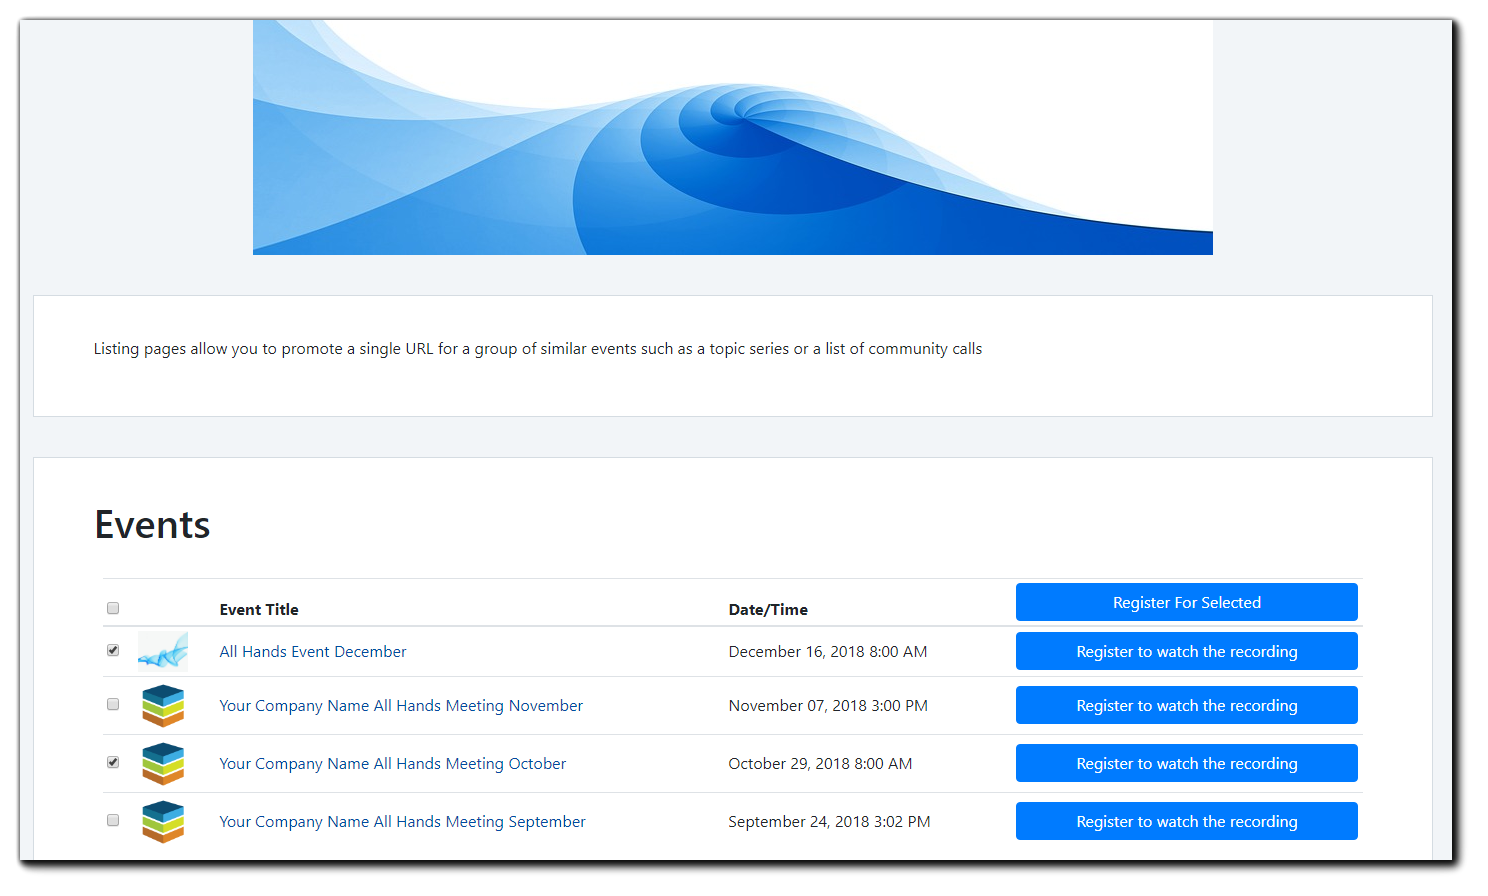Open Your Company Name All Hands Meeting October
1488x896 pixels.
pos(393,764)
